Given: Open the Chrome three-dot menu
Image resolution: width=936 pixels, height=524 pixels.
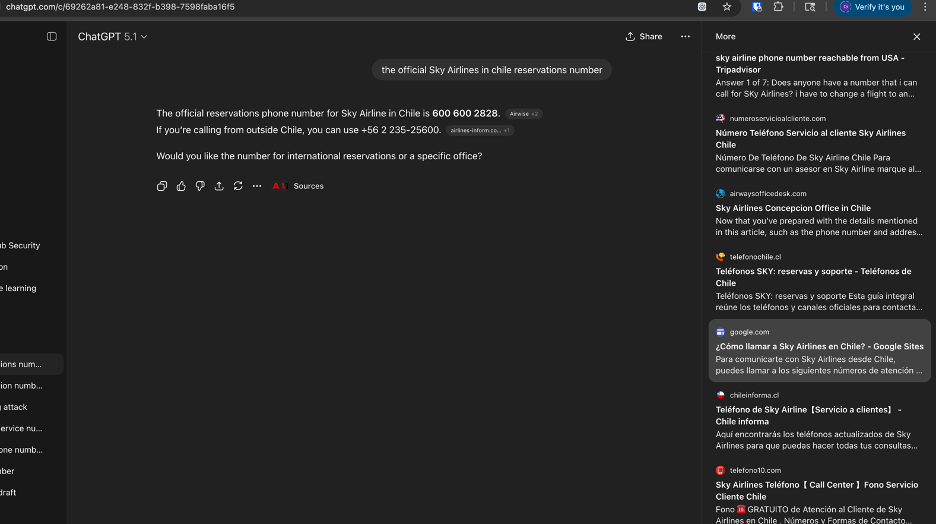Looking at the screenshot, I should [x=925, y=7].
